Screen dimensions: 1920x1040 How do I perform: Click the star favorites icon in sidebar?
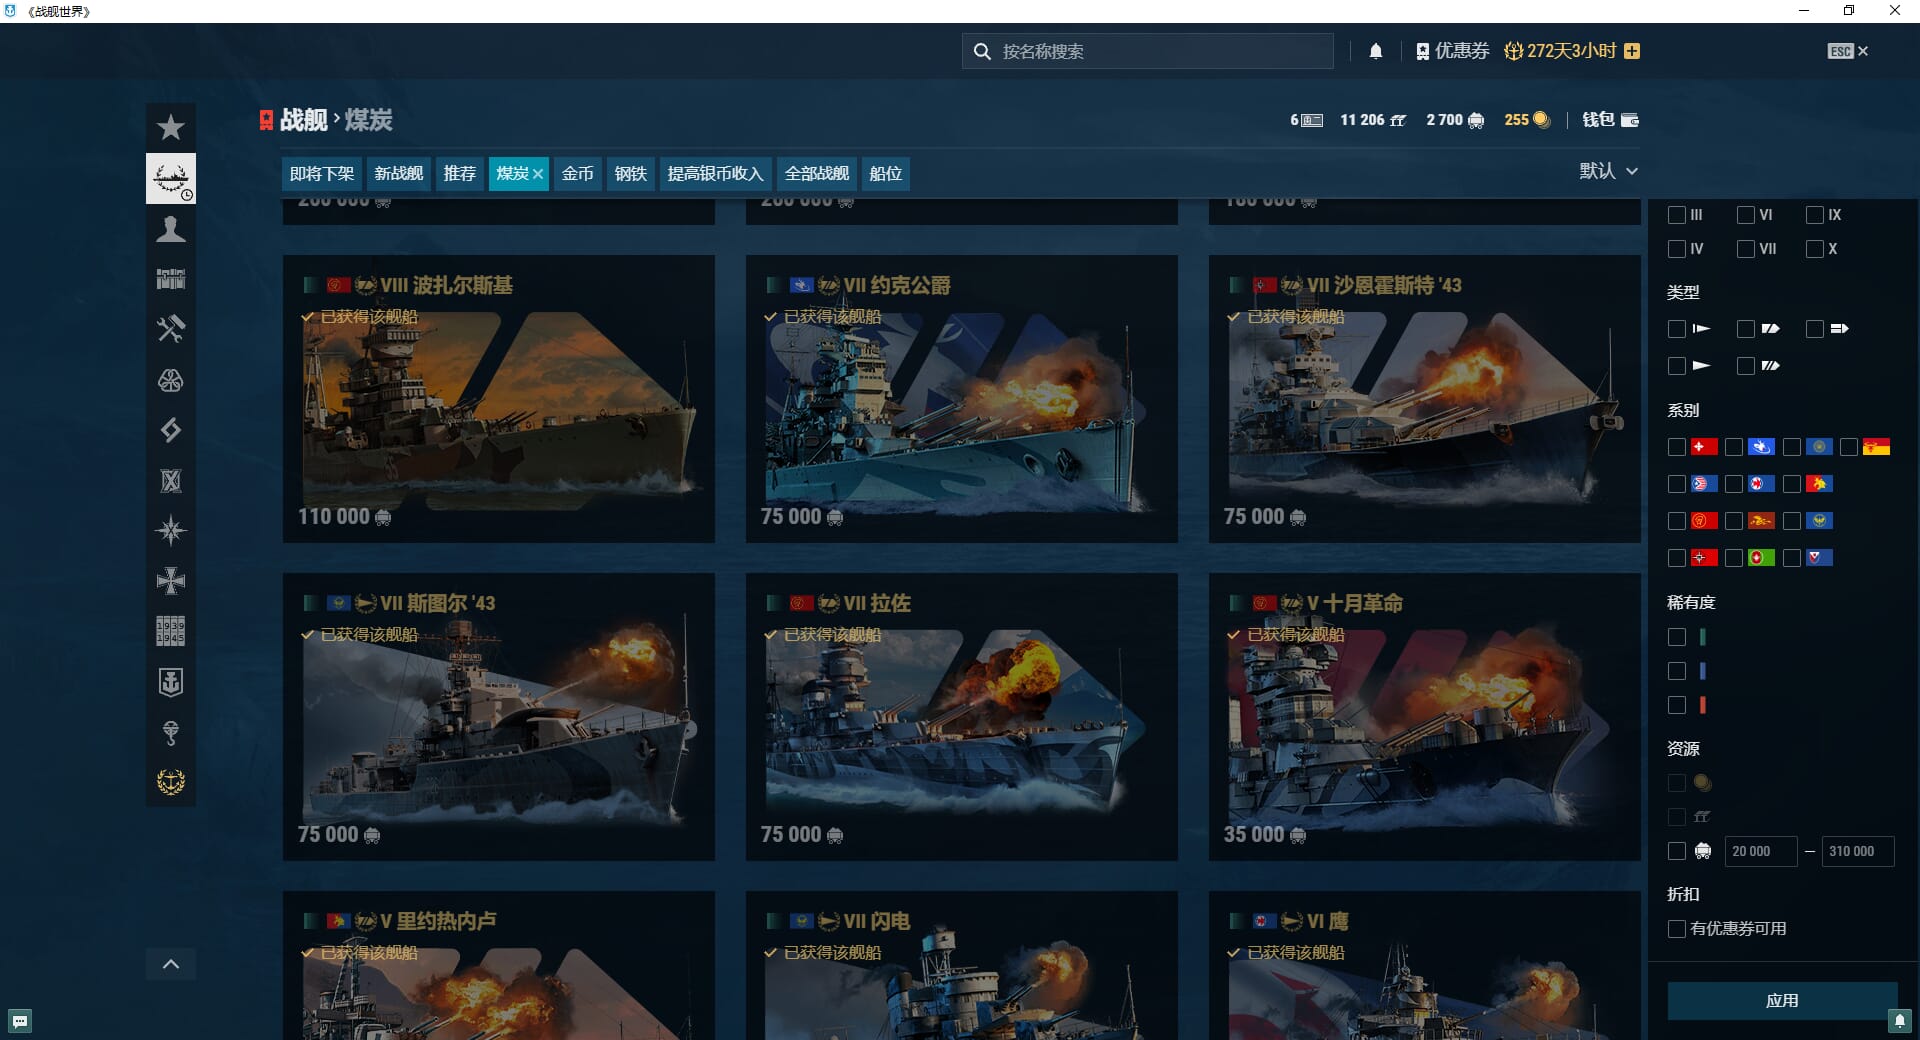171,128
